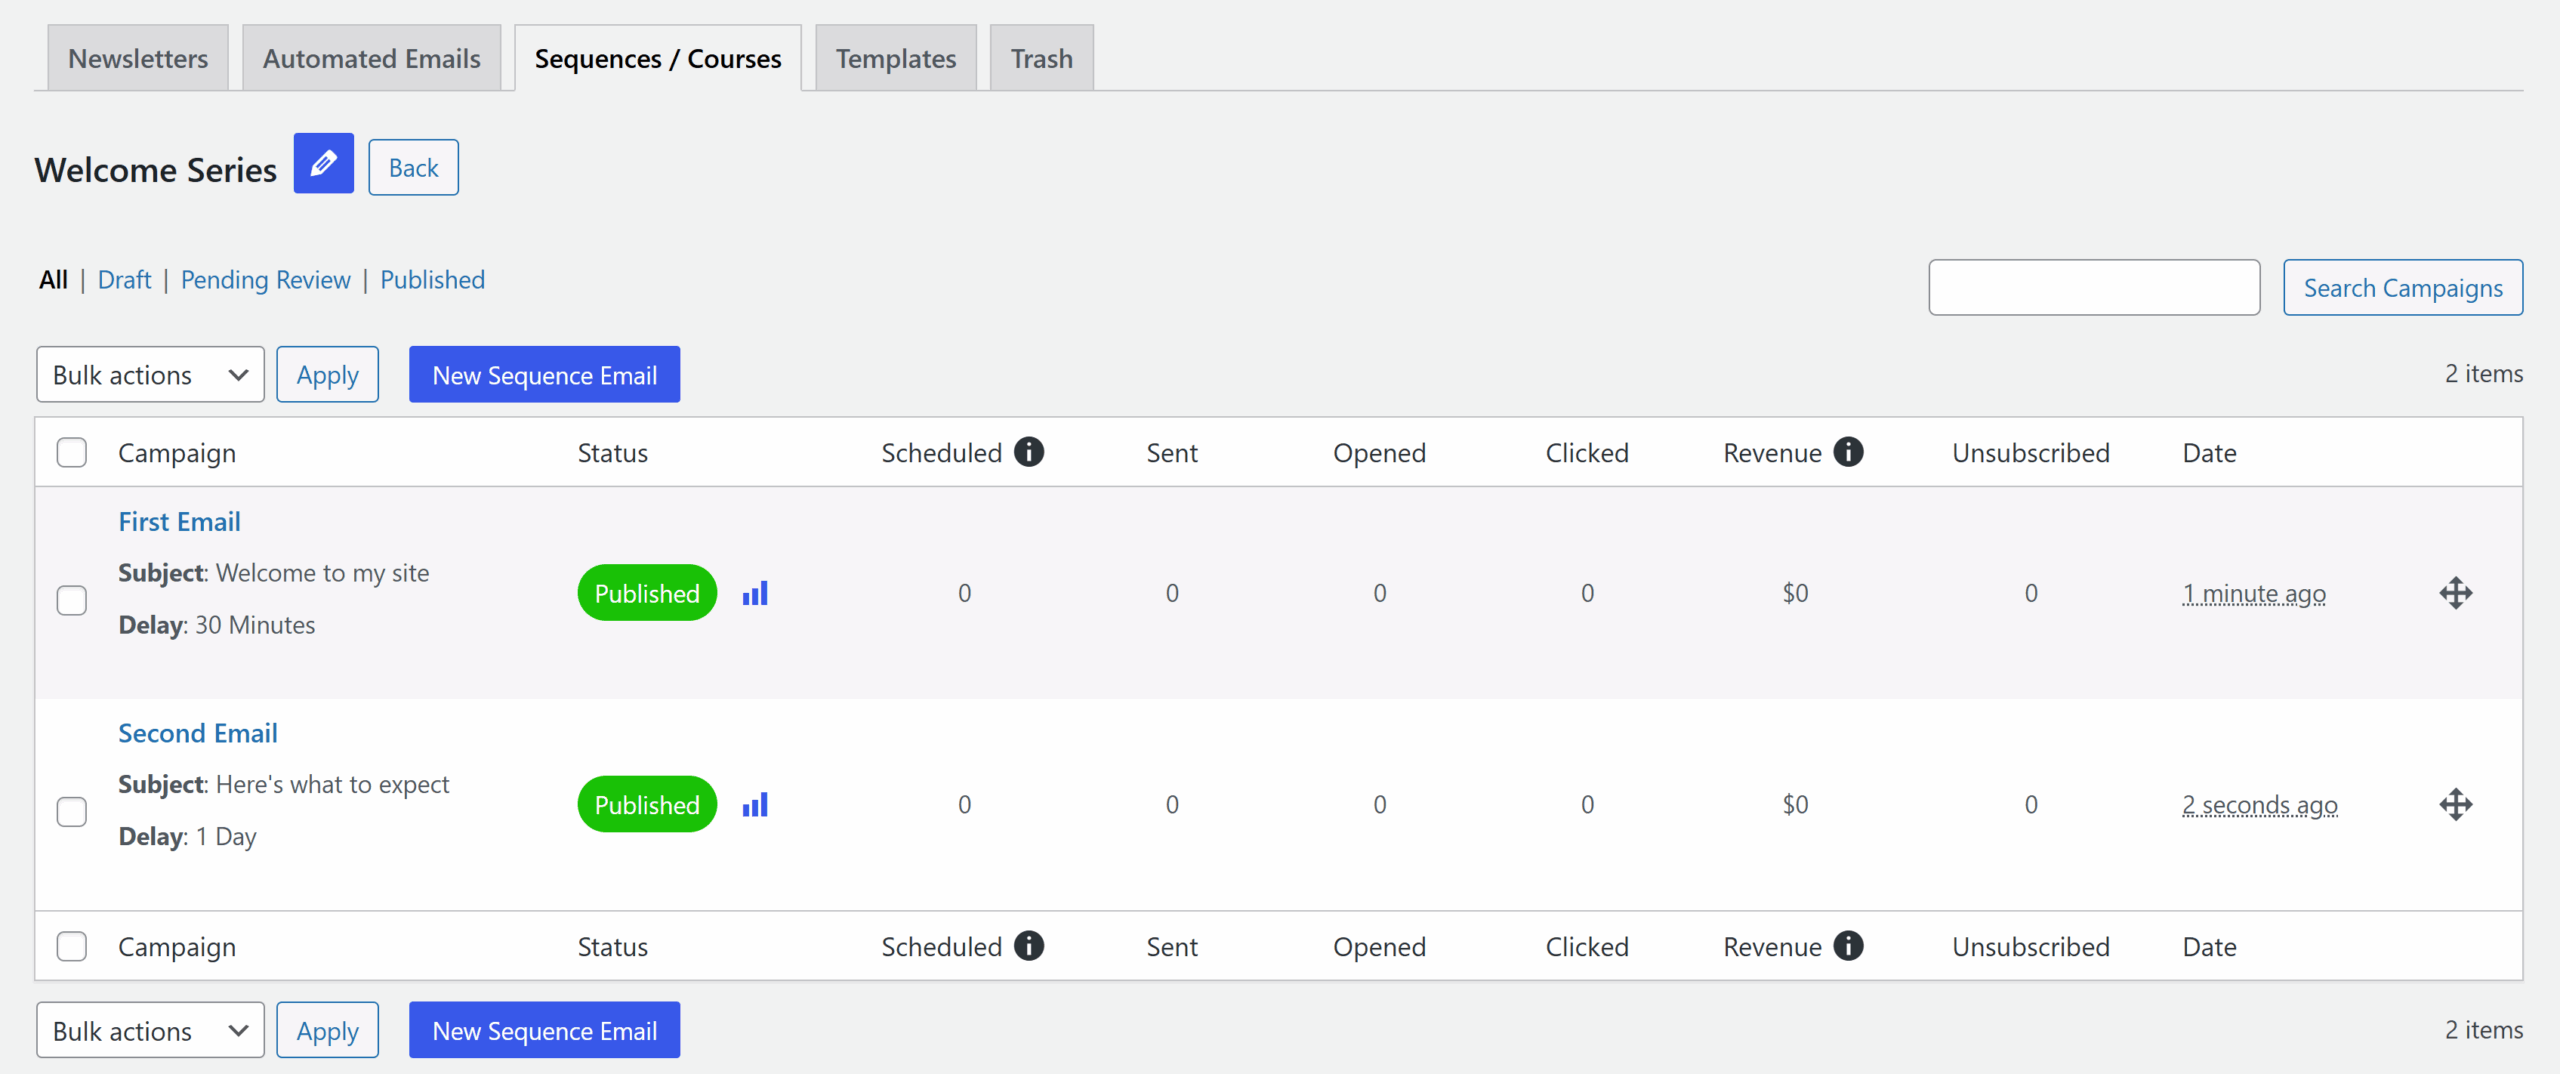Open the Templates tab
This screenshot has height=1074, width=2560.
895,59
